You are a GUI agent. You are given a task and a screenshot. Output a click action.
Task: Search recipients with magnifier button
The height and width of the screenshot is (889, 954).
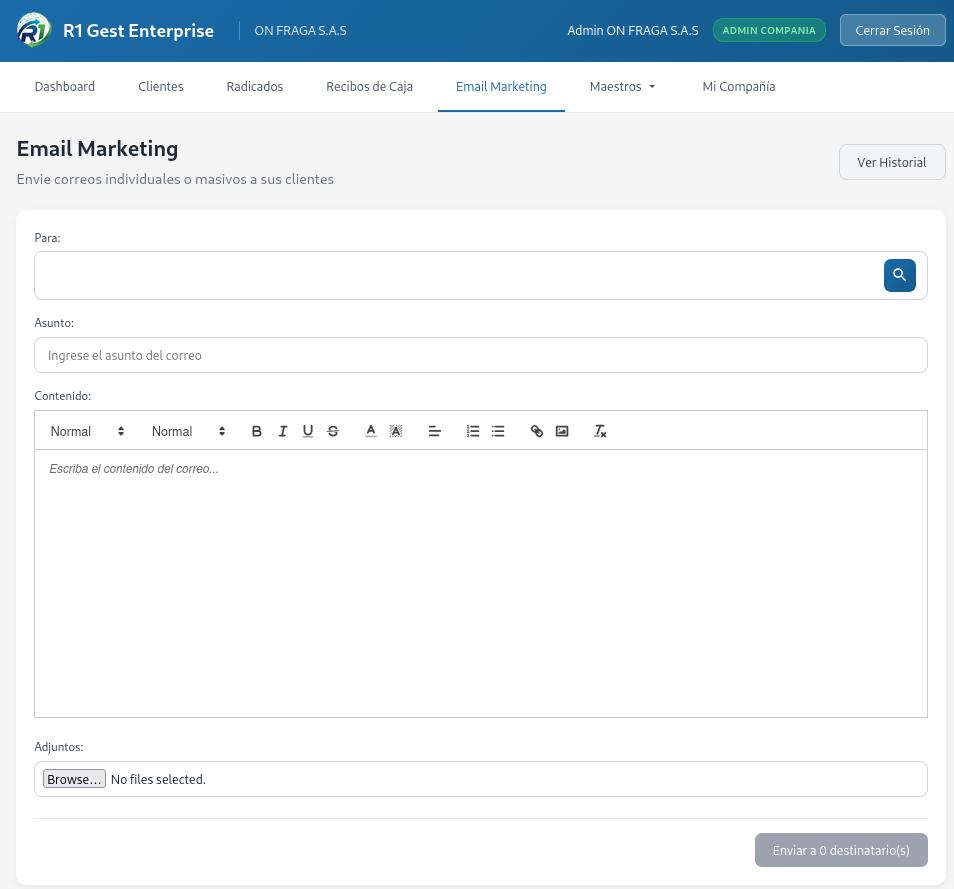click(899, 275)
